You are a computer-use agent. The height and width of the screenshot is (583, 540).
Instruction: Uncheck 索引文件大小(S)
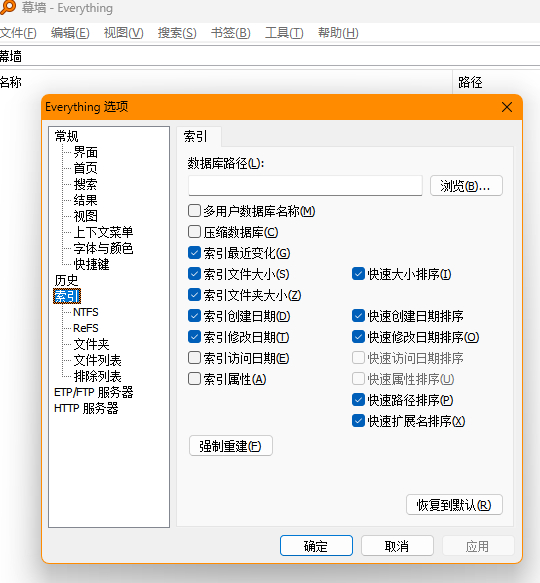click(195, 274)
